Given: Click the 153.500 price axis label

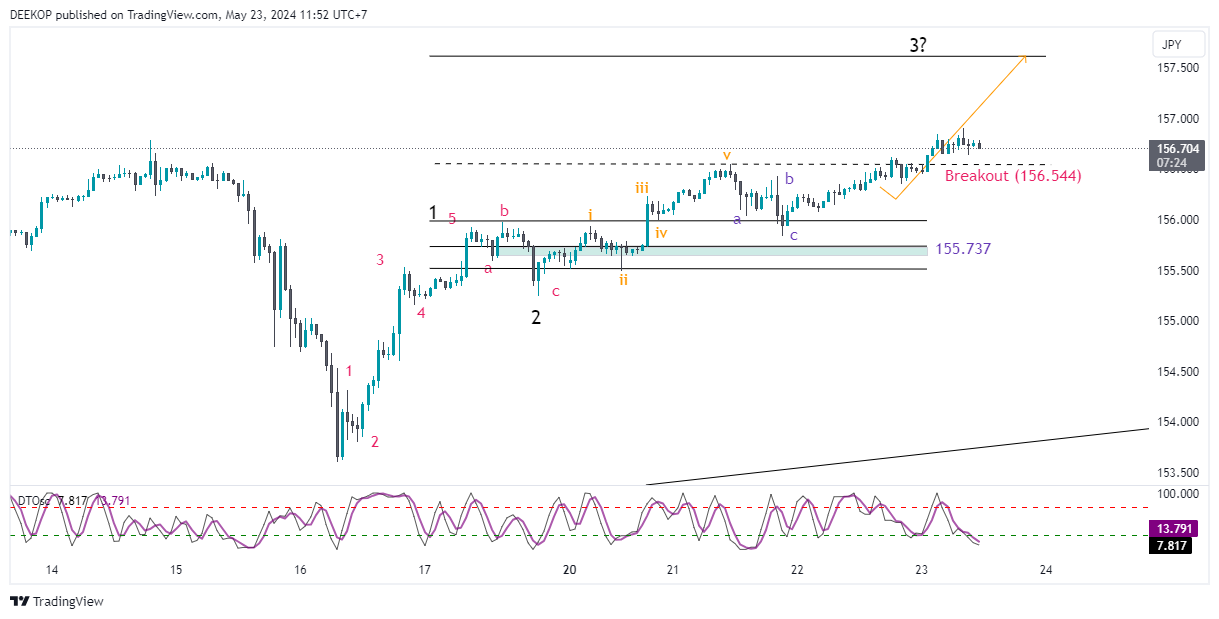Looking at the screenshot, I should [1179, 473].
